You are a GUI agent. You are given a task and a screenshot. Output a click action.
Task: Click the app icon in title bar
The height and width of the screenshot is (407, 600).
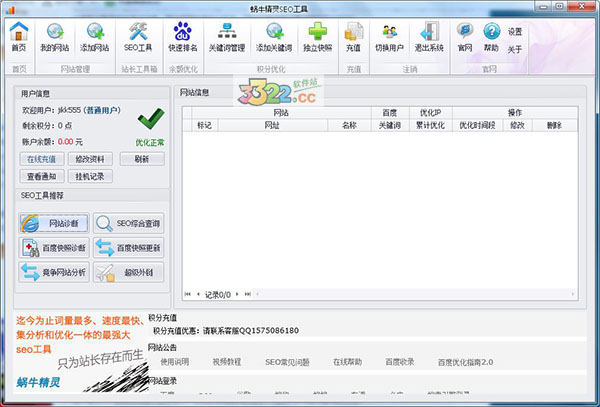[x=10, y=10]
